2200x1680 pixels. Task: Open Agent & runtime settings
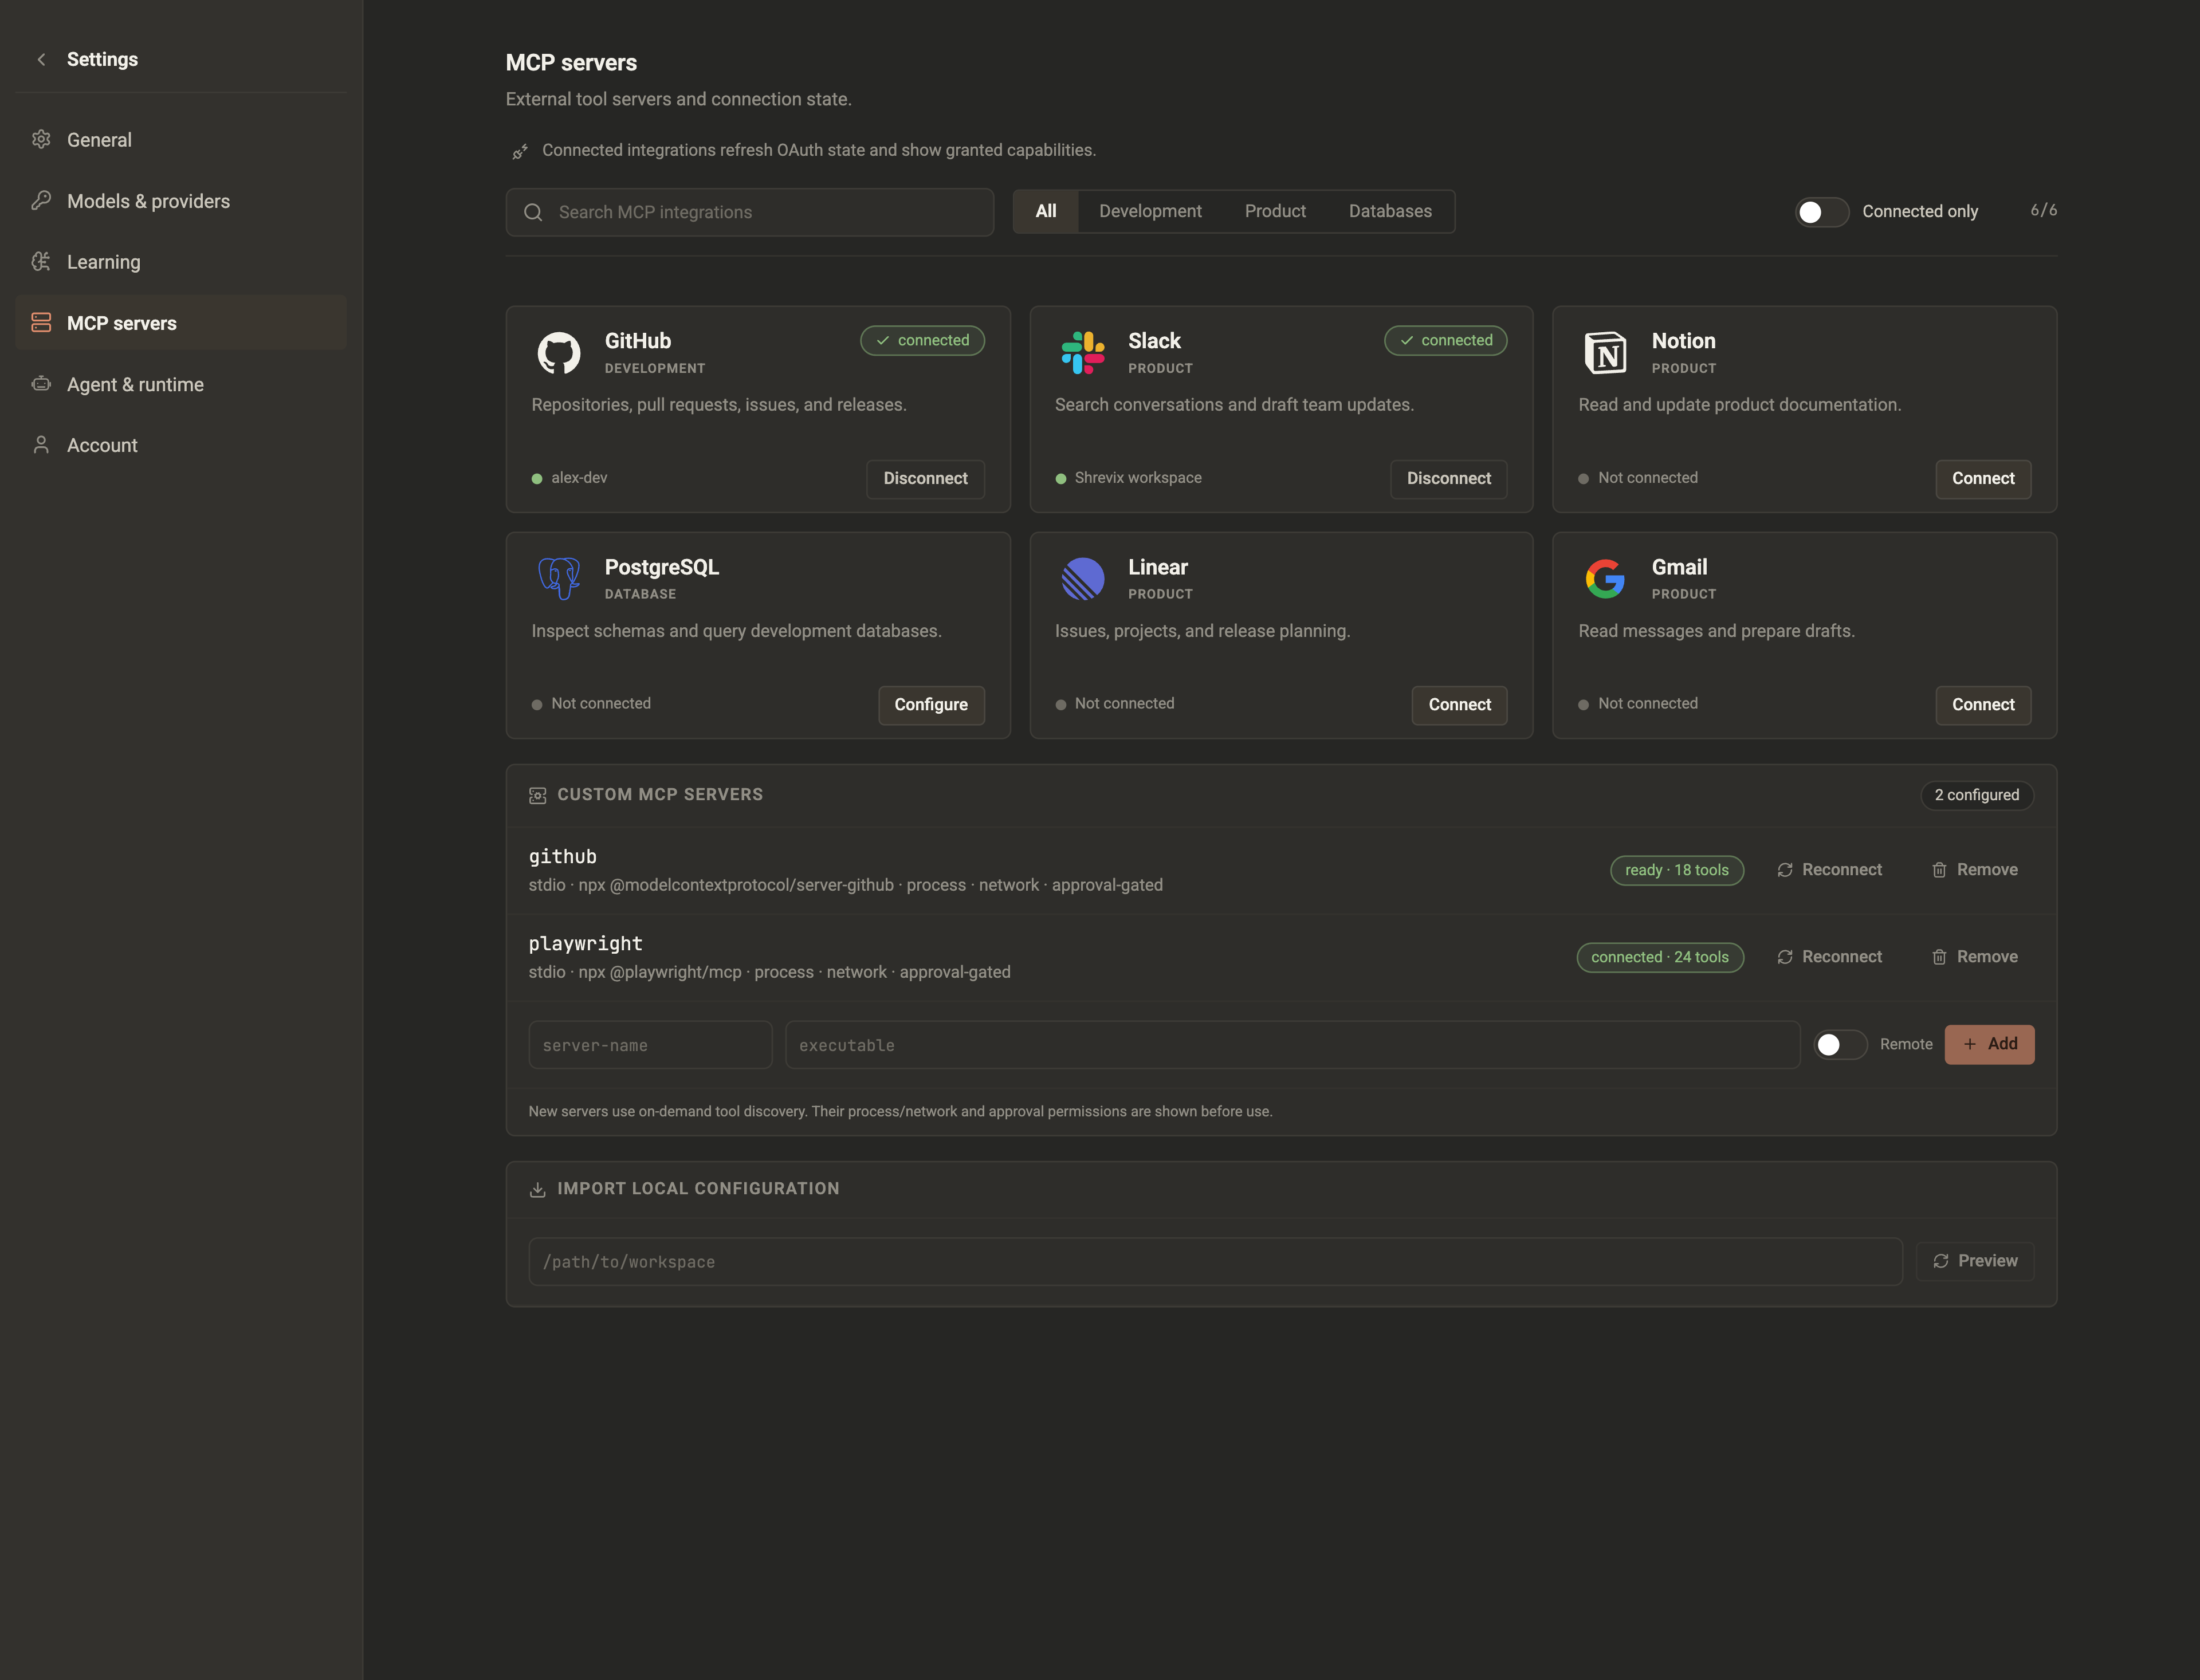pos(181,384)
